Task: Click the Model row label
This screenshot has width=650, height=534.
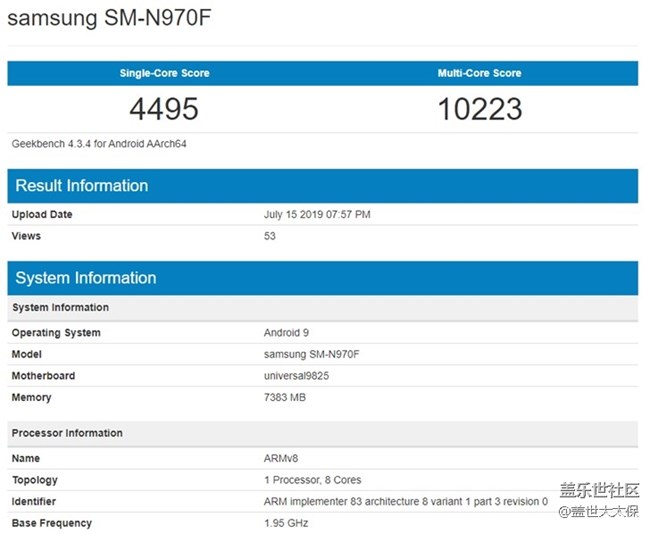Action: tap(27, 354)
